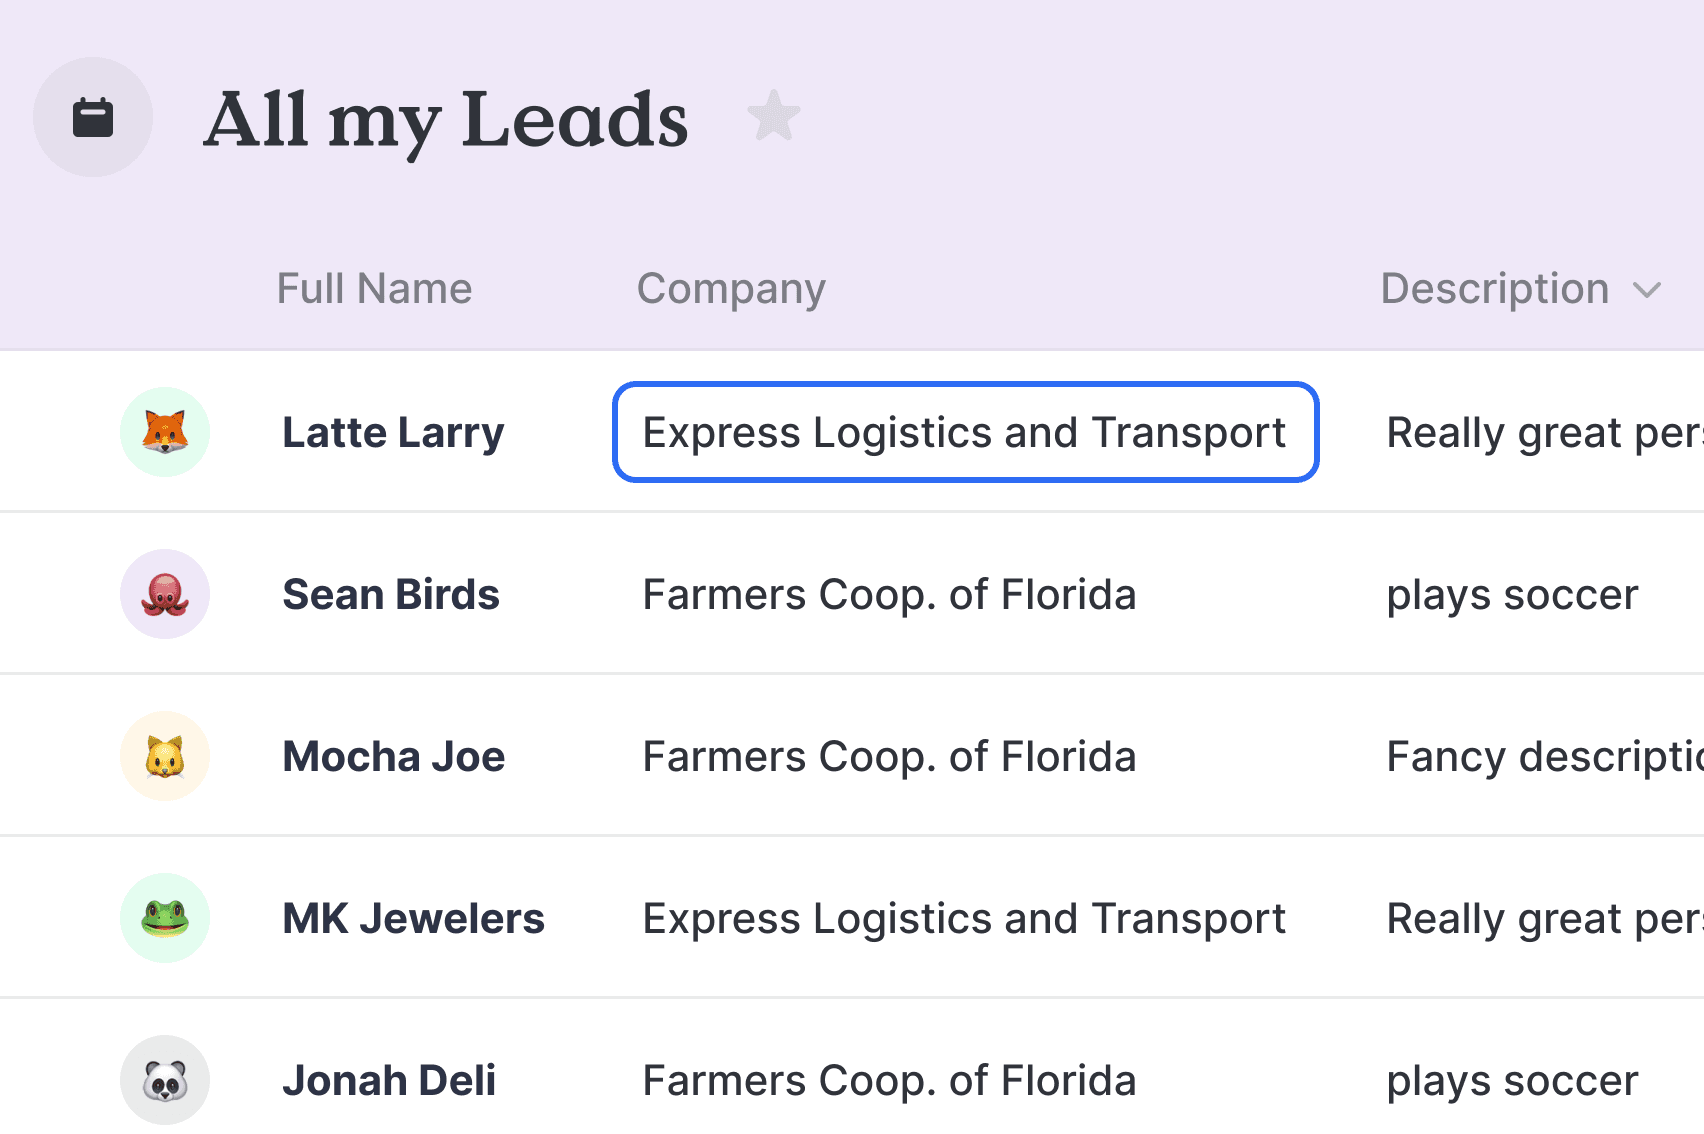Edit Latte Larry's focused company field
The image size is (1704, 1134).
966,432
